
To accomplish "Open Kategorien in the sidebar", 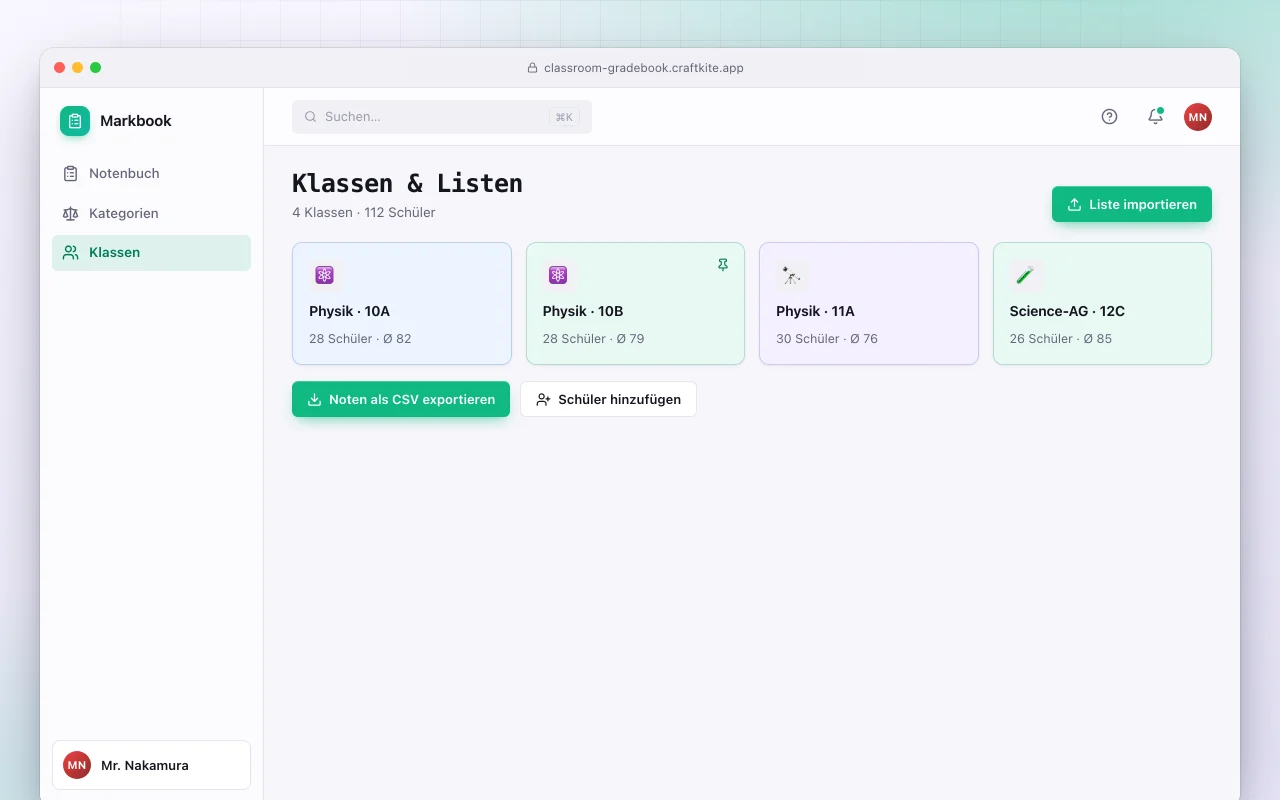I will click(151, 213).
